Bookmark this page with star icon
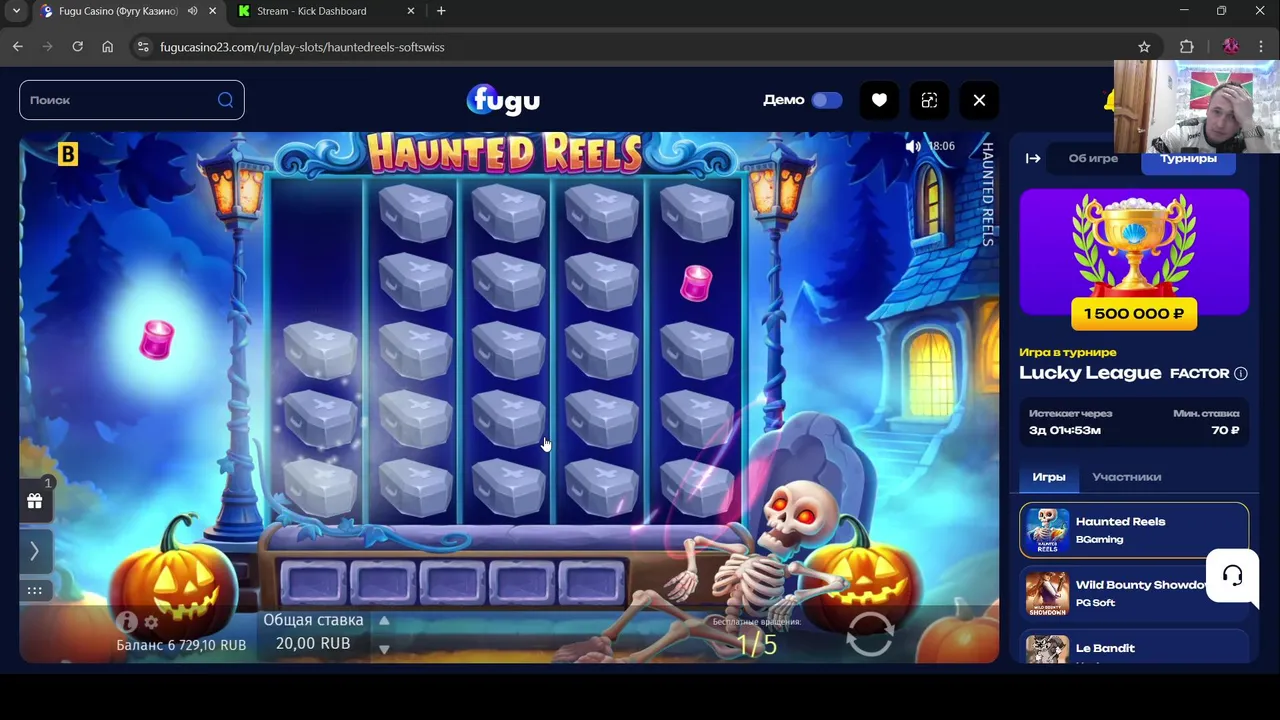This screenshot has height=720, width=1280. click(x=1144, y=47)
